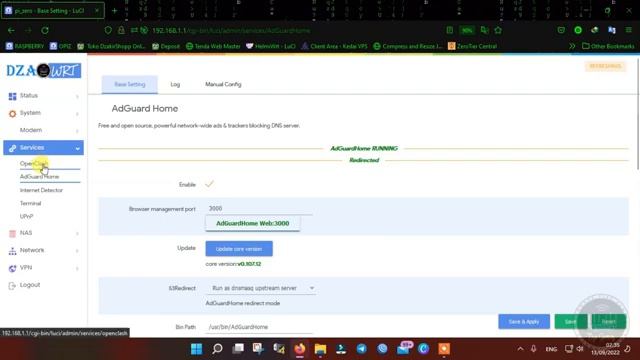Click the Bin Path input field
640x360 pixels.
[259, 327]
